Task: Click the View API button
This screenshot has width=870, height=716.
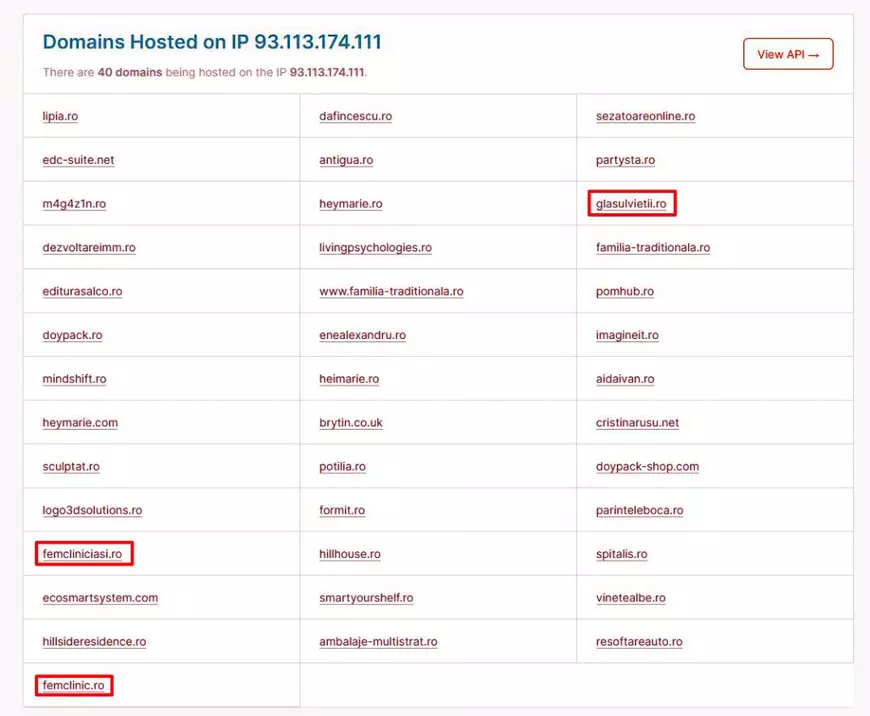Action: [x=788, y=54]
